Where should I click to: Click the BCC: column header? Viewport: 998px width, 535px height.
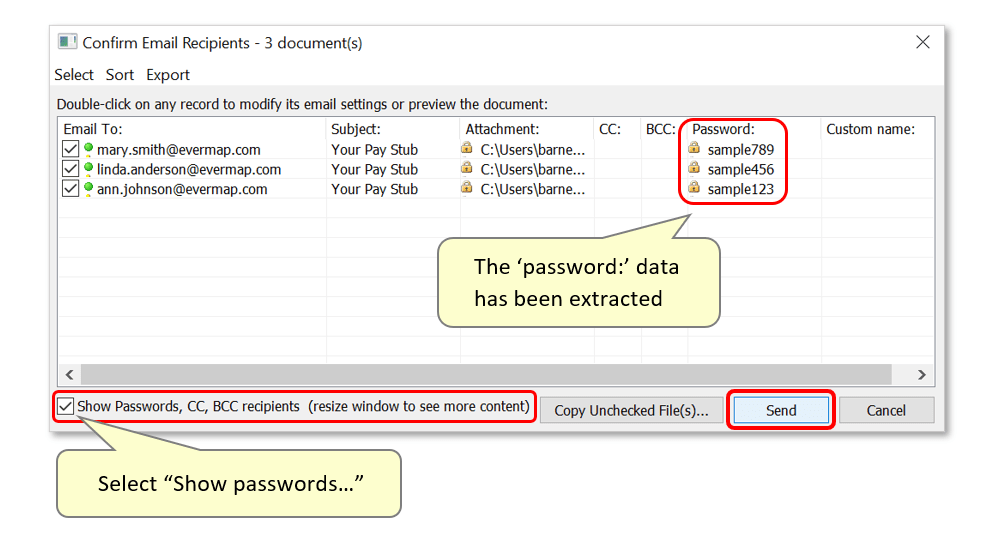[x=664, y=129]
